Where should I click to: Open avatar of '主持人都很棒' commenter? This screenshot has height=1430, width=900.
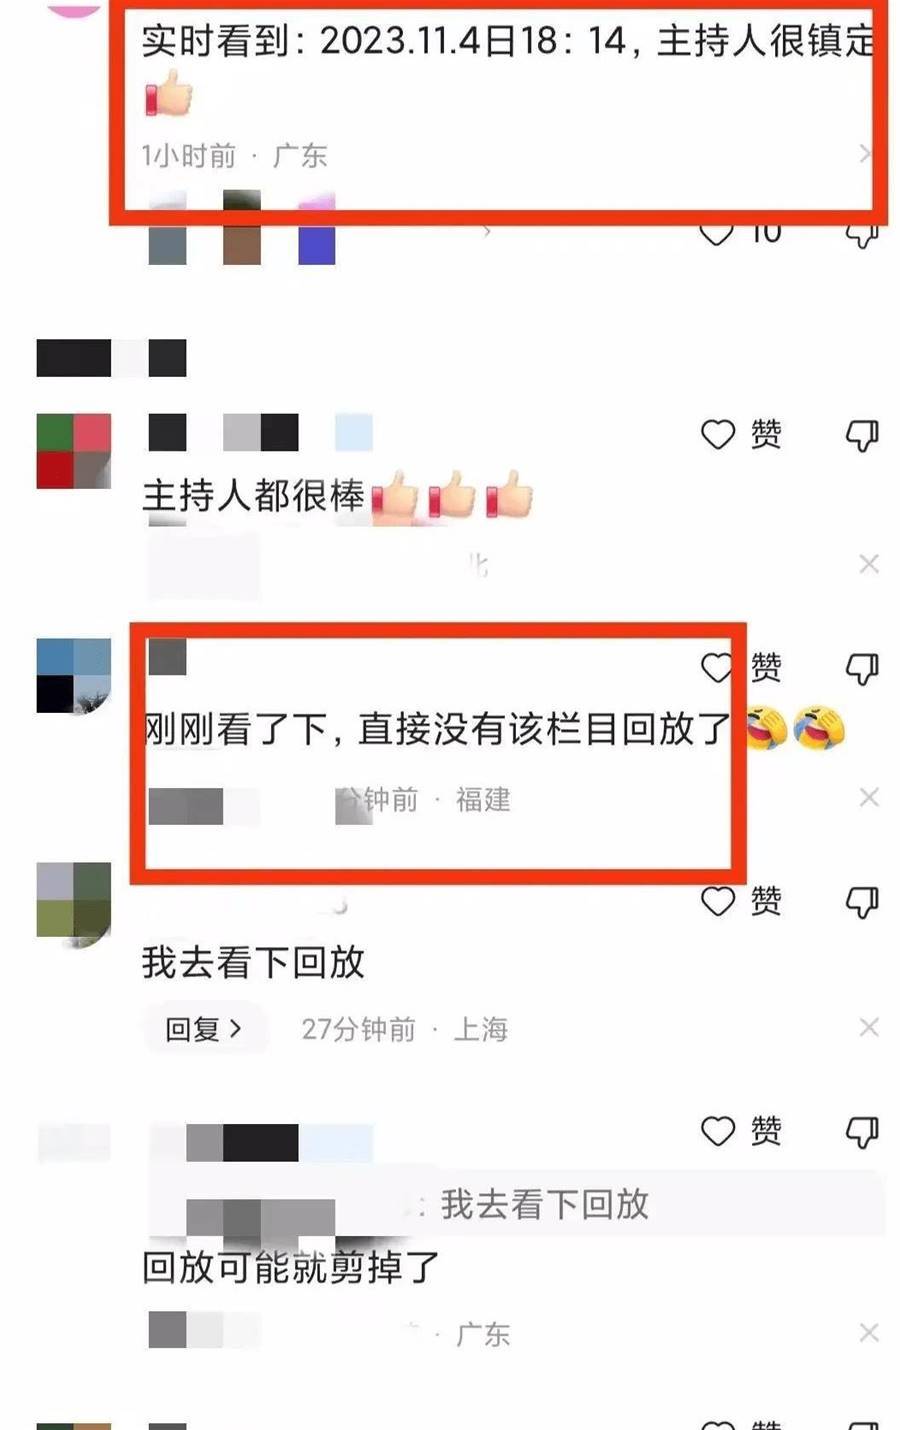(74, 450)
